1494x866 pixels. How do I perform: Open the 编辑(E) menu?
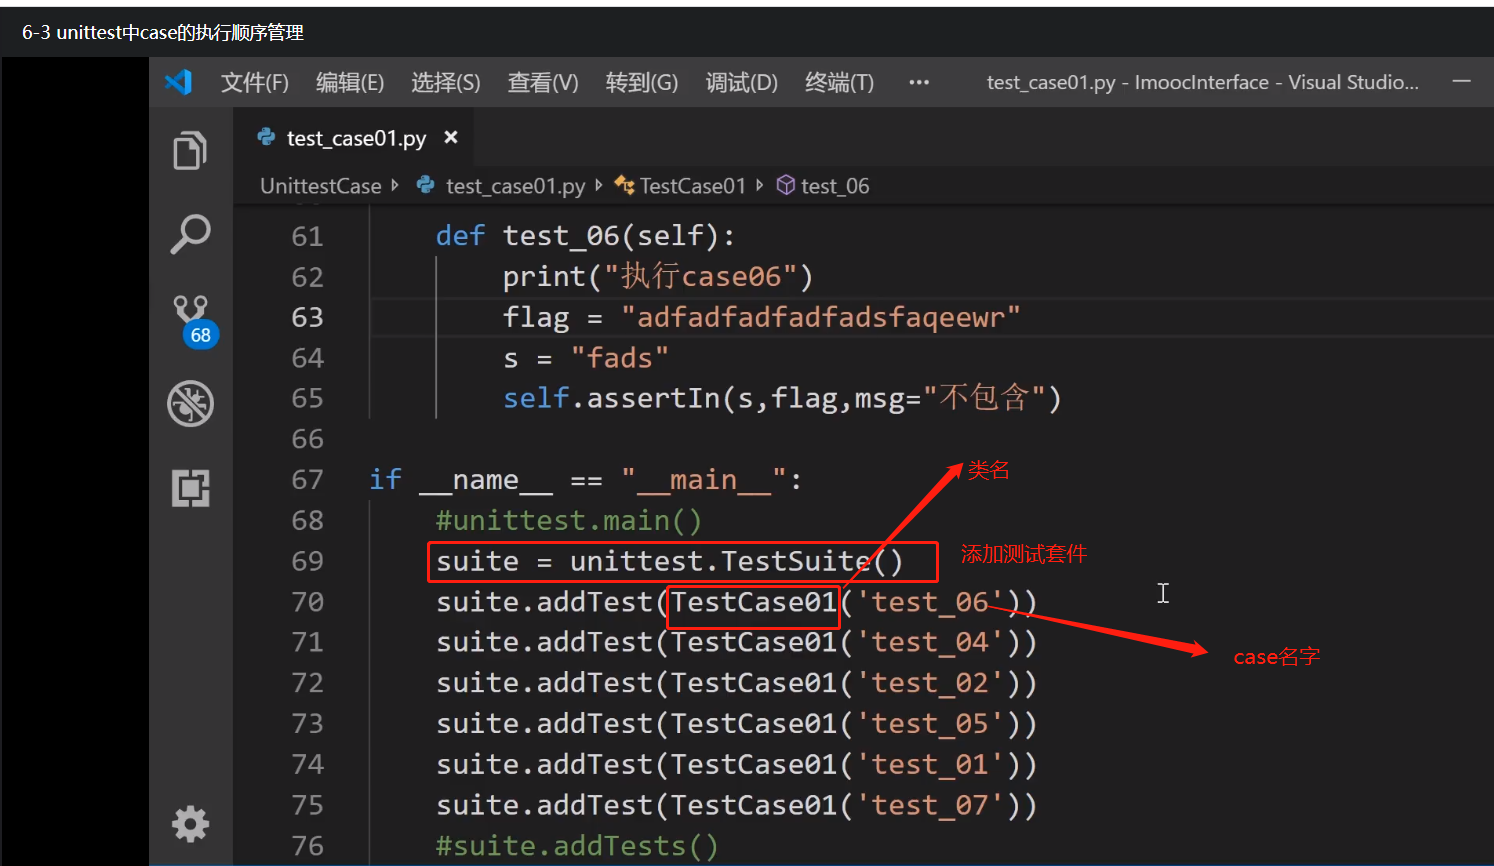coord(350,82)
